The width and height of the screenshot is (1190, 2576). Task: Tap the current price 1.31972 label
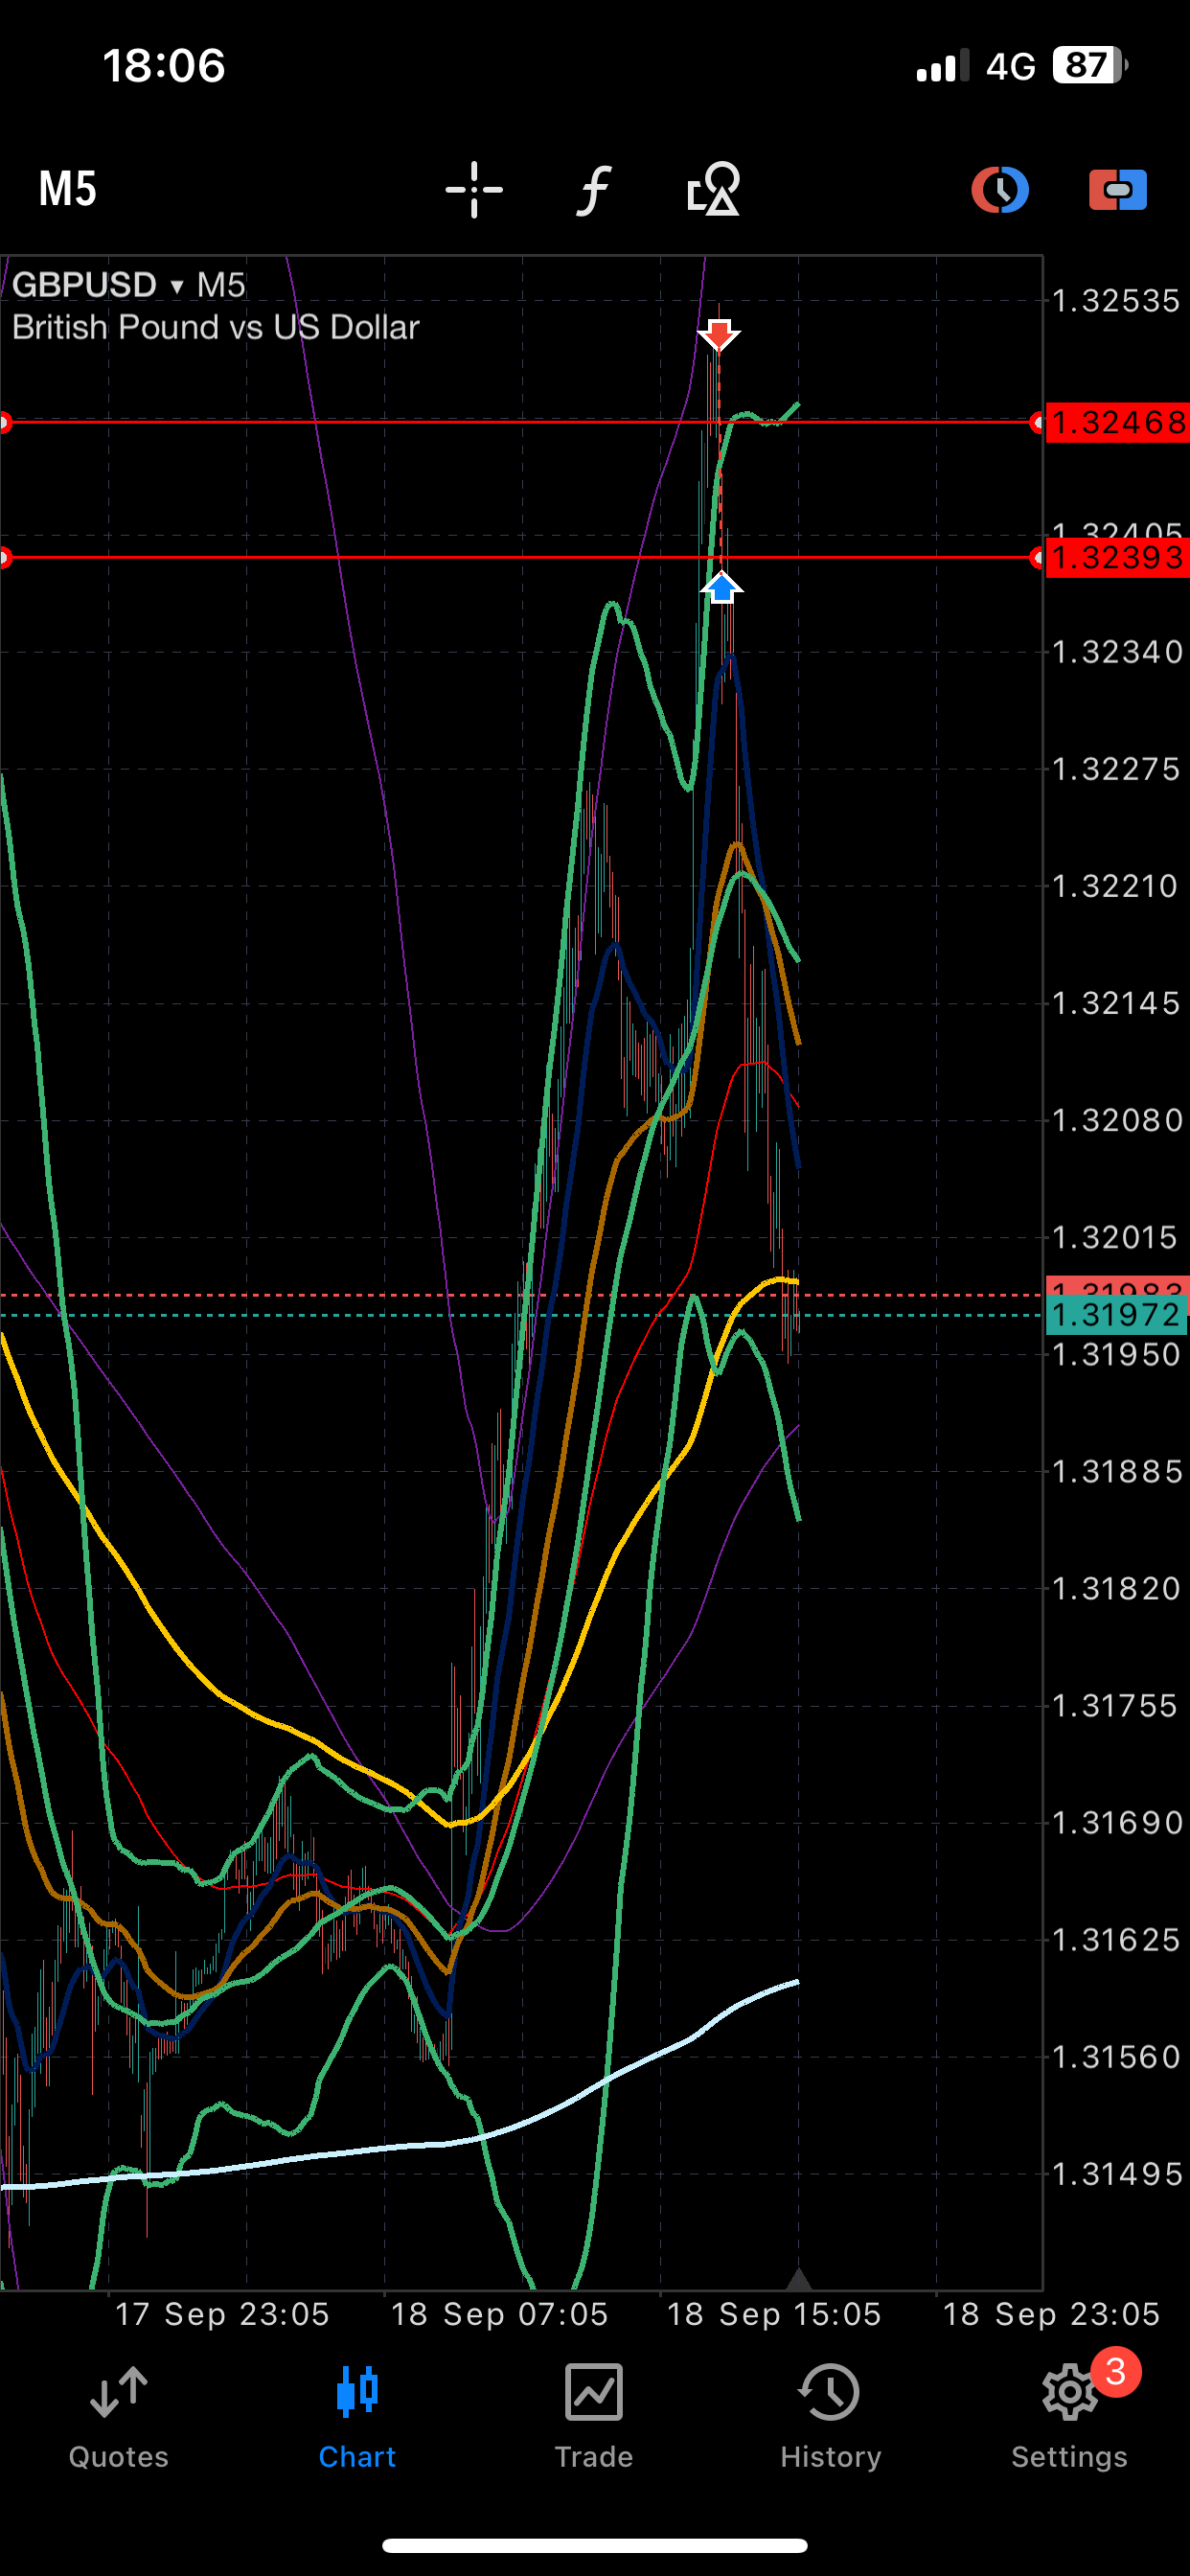pyautogui.click(x=1116, y=1315)
